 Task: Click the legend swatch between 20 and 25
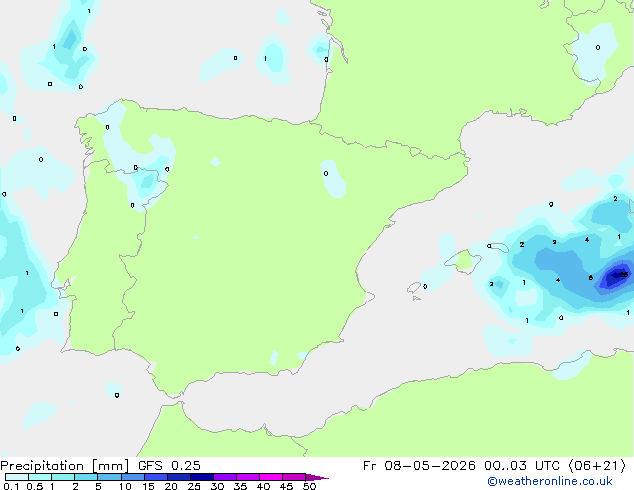pyautogui.click(x=179, y=477)
